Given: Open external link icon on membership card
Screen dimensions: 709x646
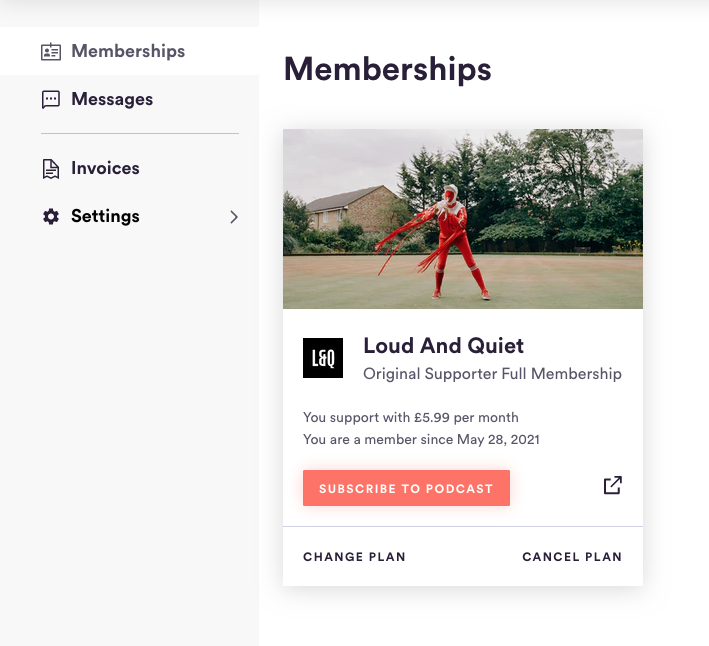Looking at the screenshot, I should click(613, 485).
